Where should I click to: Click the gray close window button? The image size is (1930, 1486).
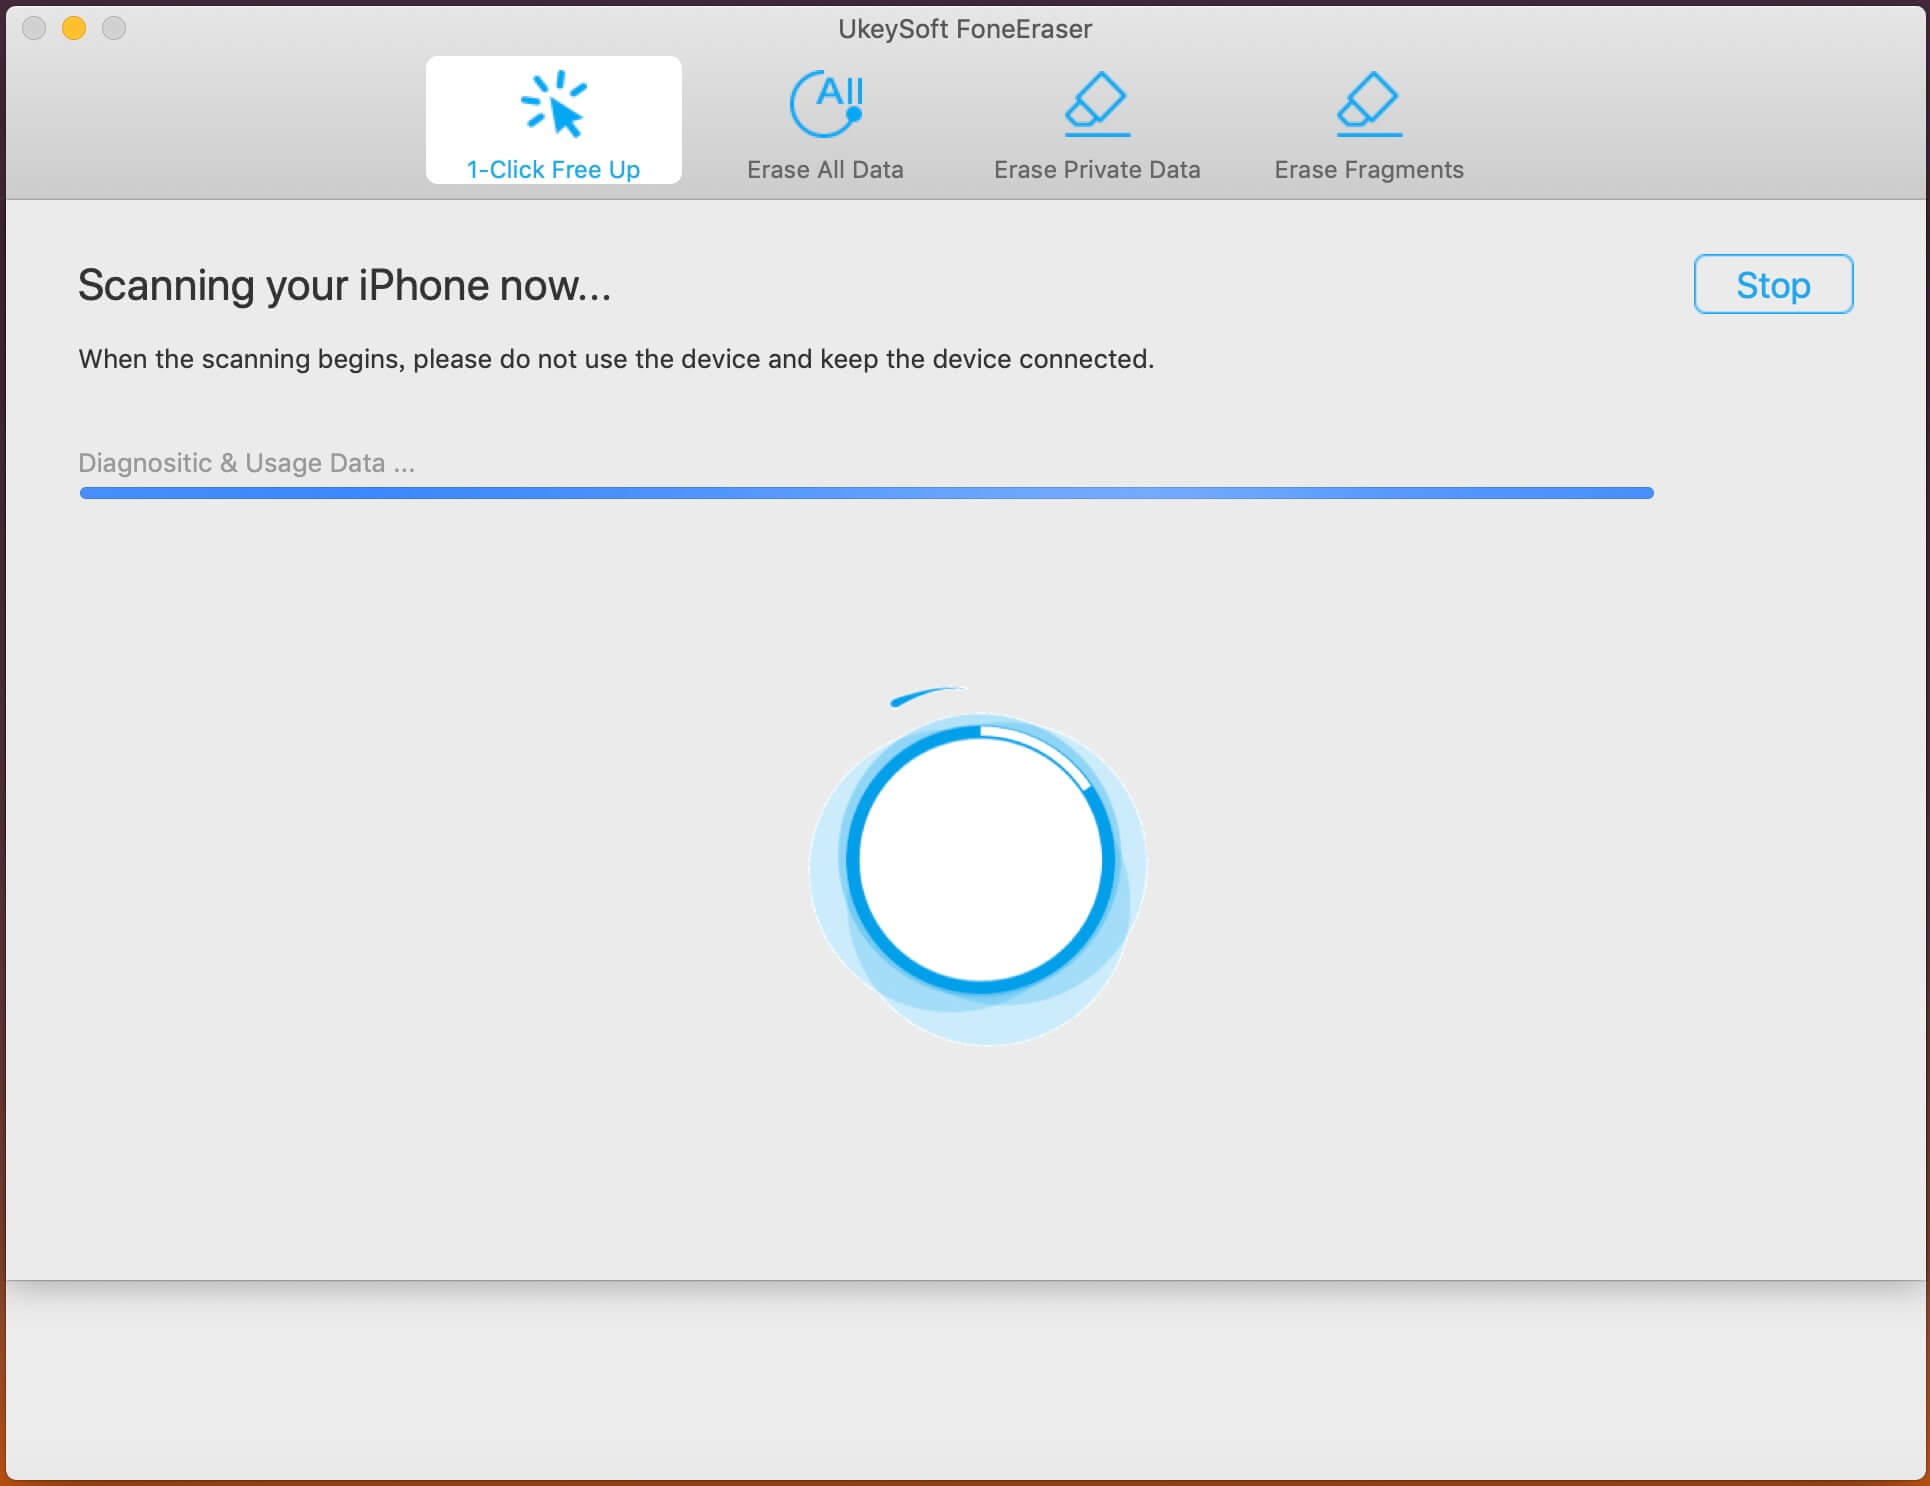(34, 28)
